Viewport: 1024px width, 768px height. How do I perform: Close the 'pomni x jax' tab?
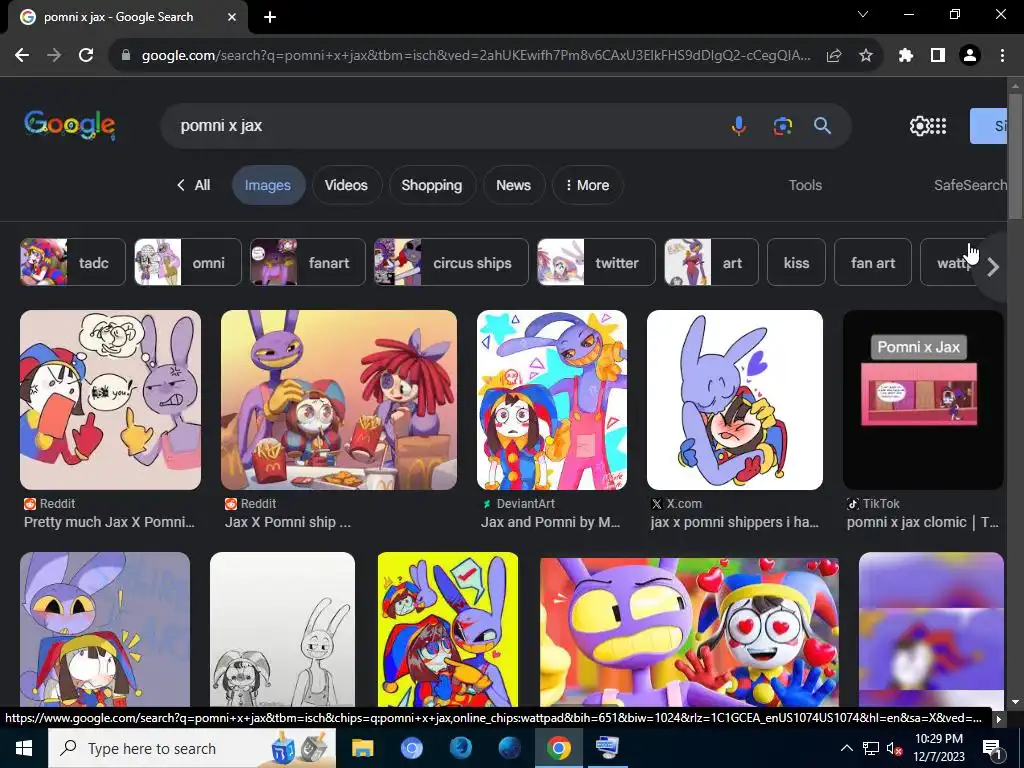232,17
